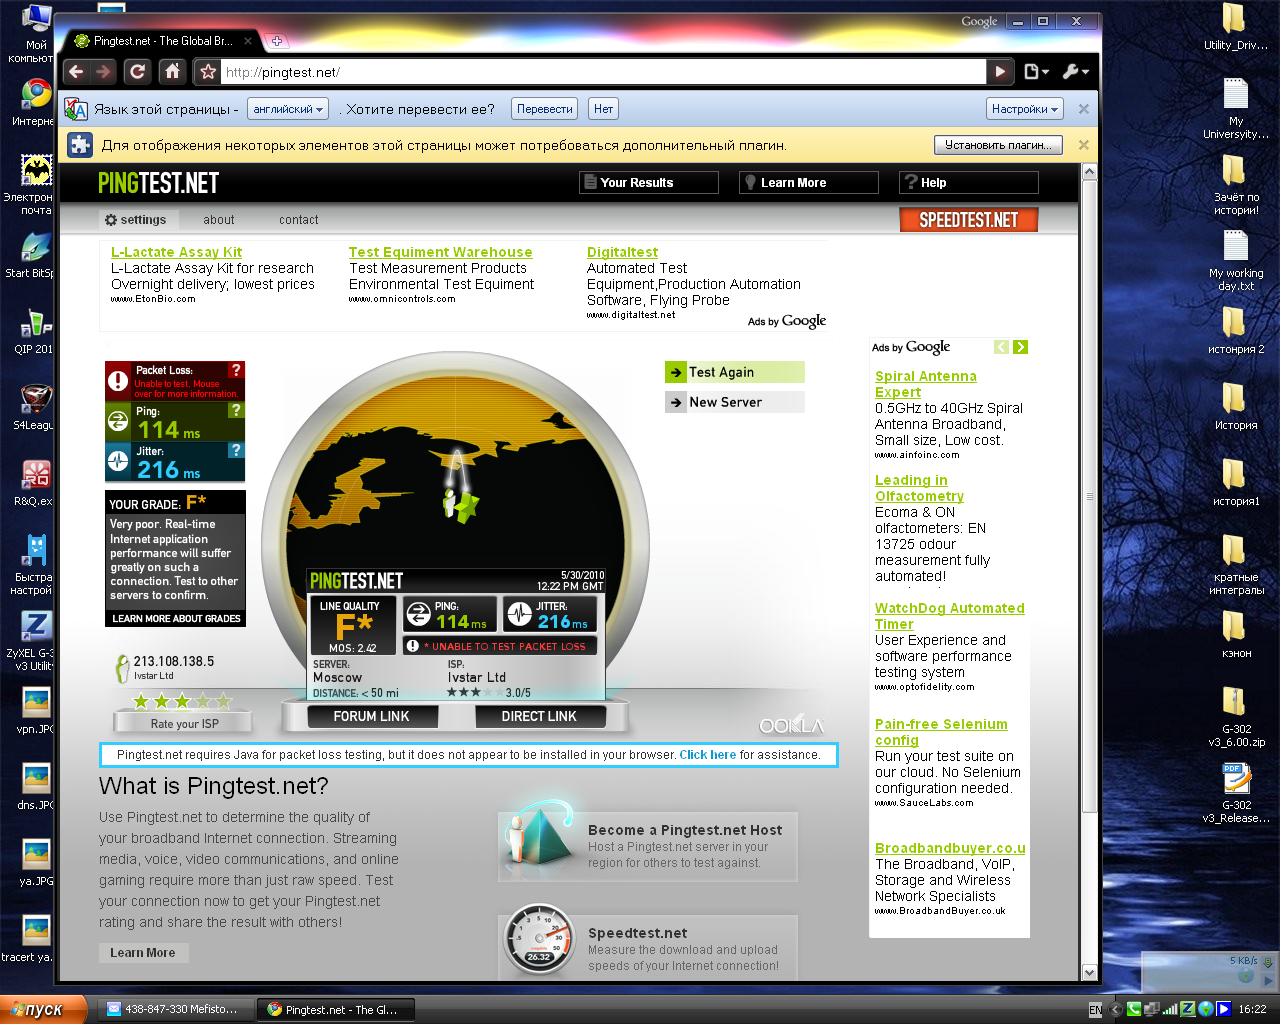Focus the address bar showing pingtest.net

[603, 72]
